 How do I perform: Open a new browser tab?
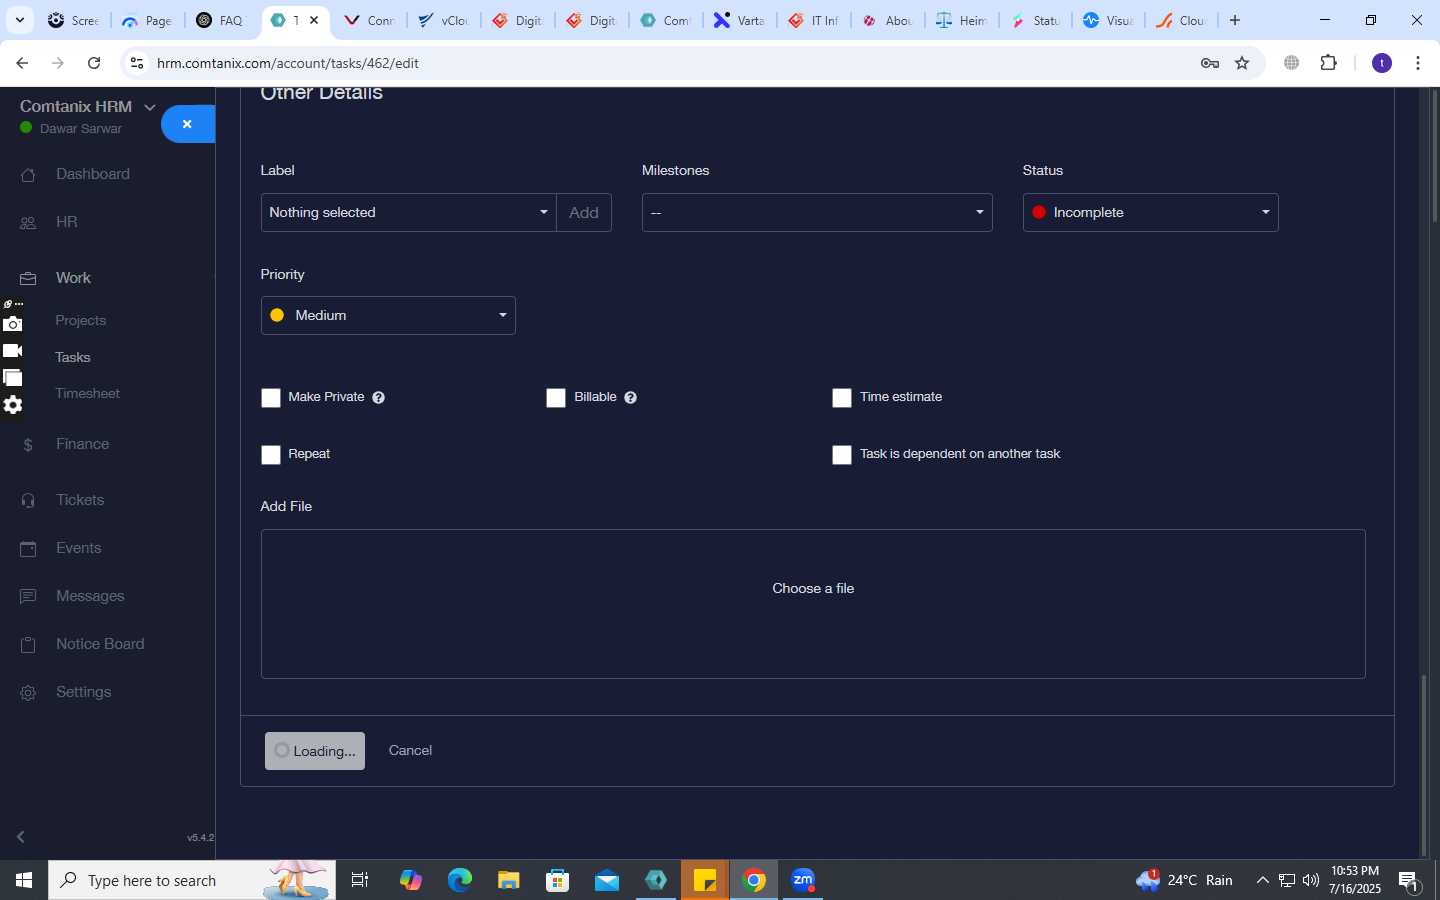tap(1235, 20)
